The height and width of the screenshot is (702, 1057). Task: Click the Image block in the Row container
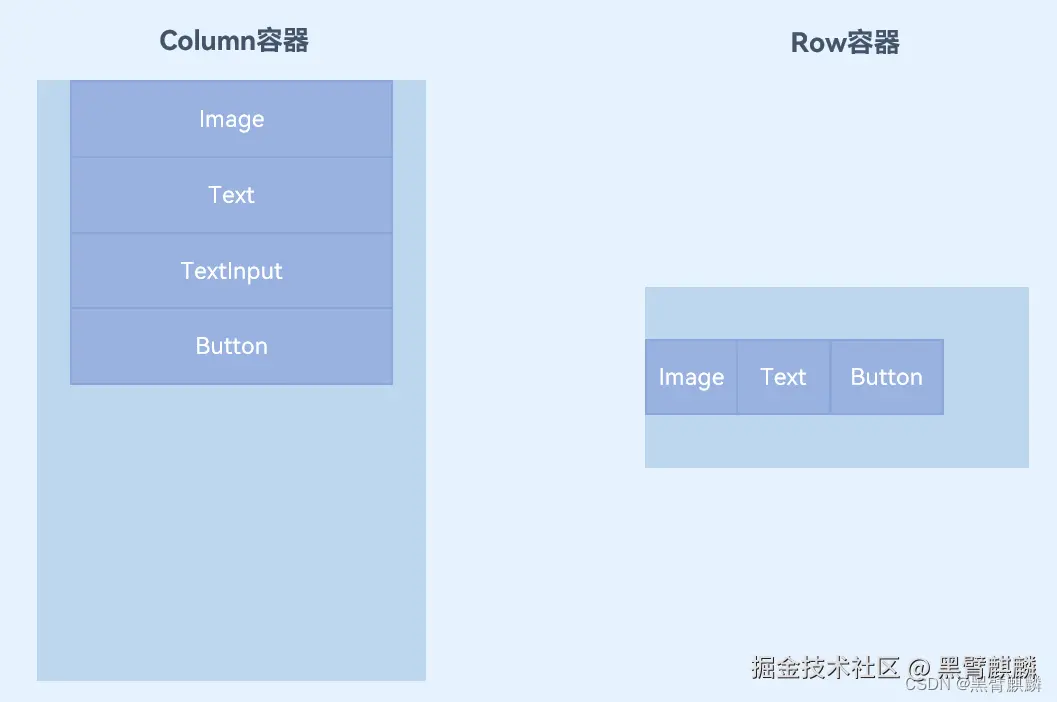point(691,377)
